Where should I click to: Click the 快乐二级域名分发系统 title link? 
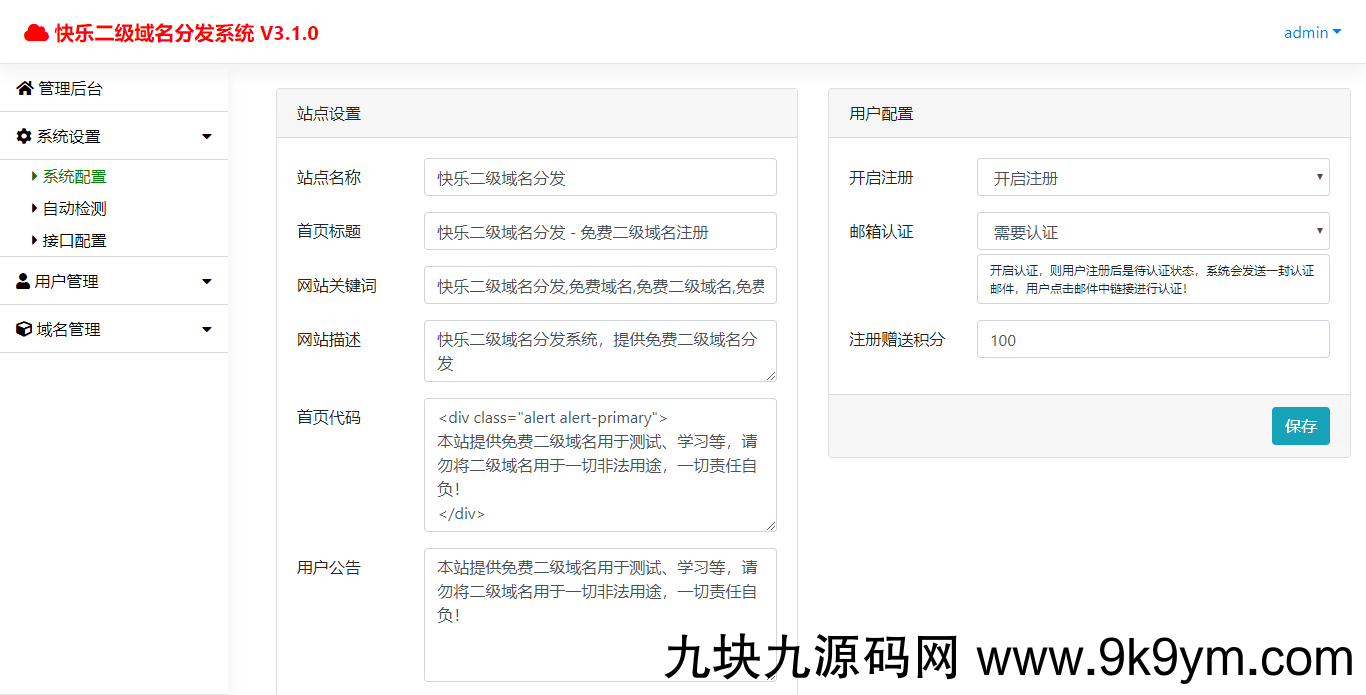pyautogui.click(x=186, y=33)
